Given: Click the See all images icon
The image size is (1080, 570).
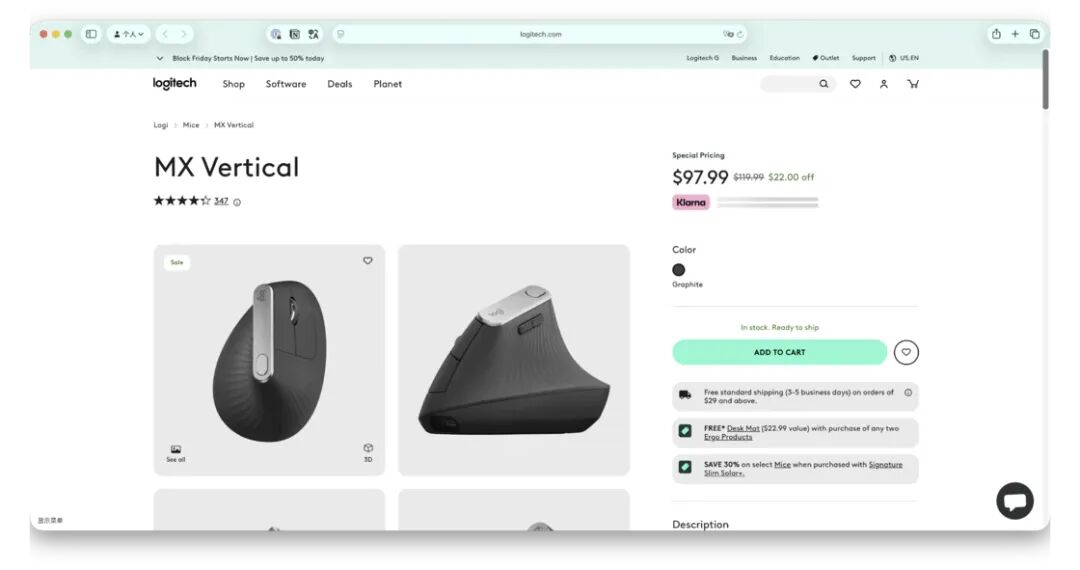Looking at the screenshot, I should (x=176, y=453).
